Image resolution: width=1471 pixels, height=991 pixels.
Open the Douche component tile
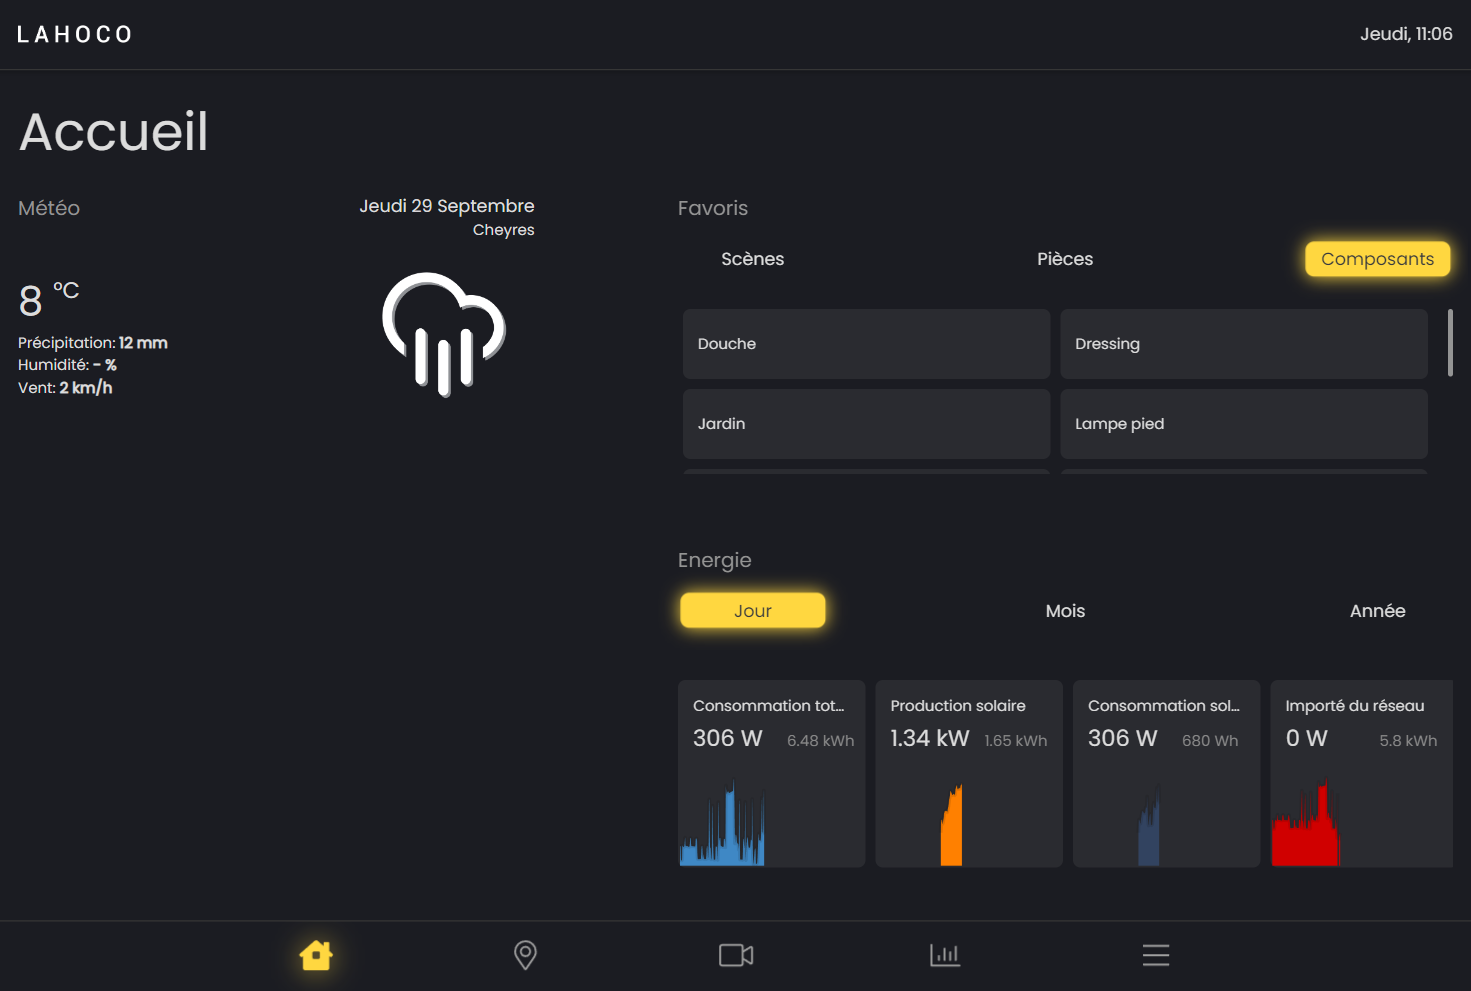click(x=866, y=344)
